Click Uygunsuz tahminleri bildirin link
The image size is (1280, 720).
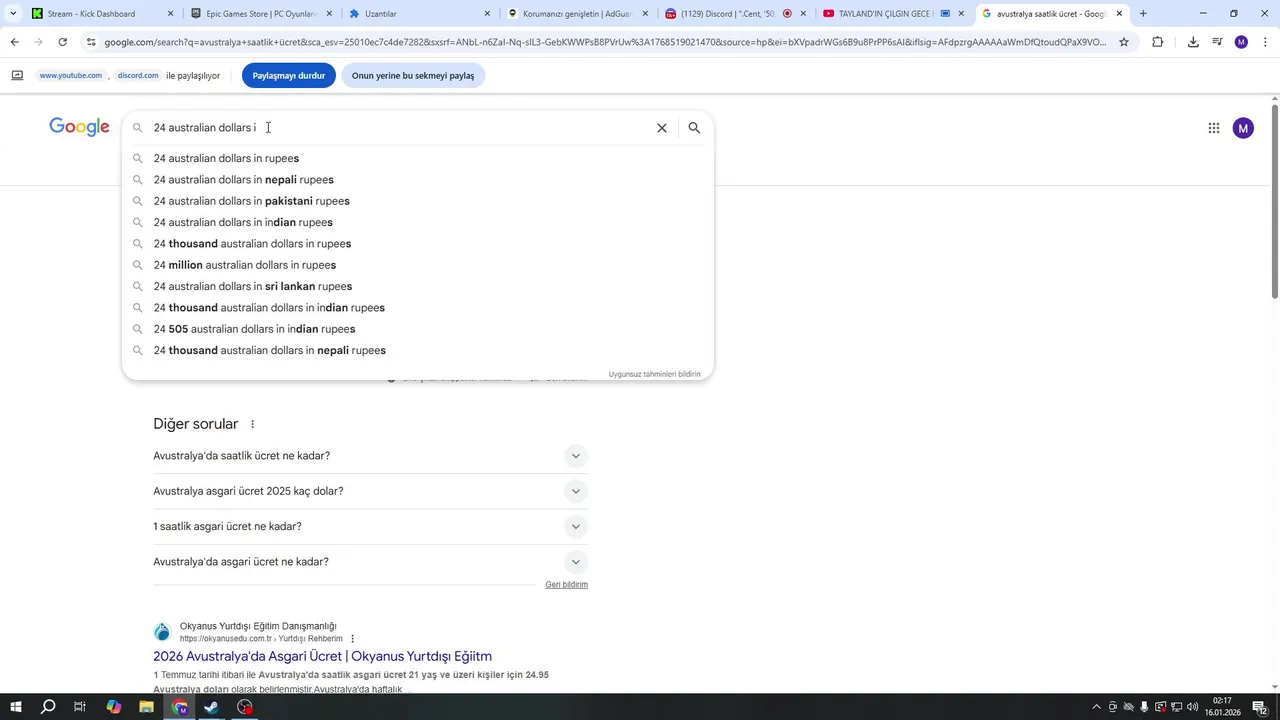654,374
